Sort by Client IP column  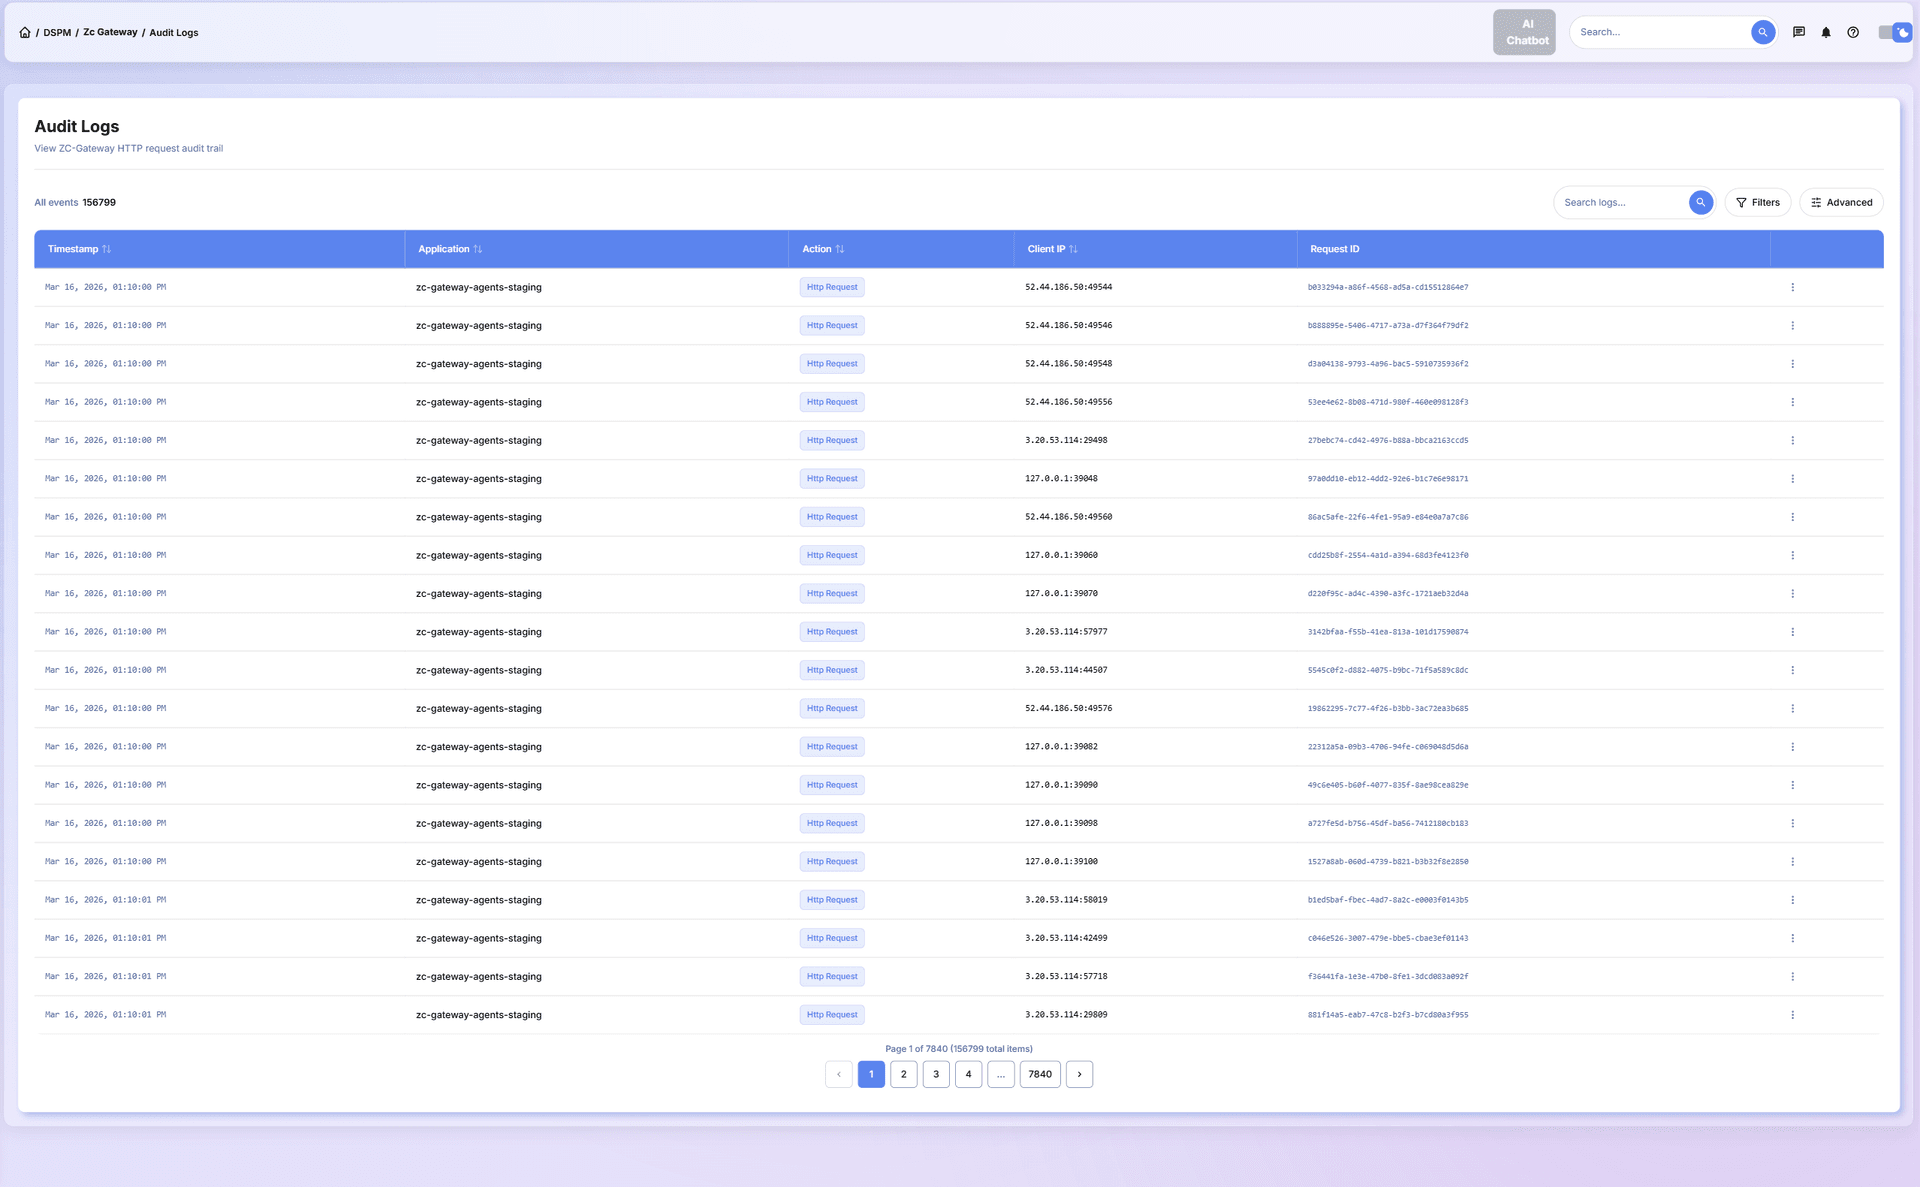point(1073,249)
